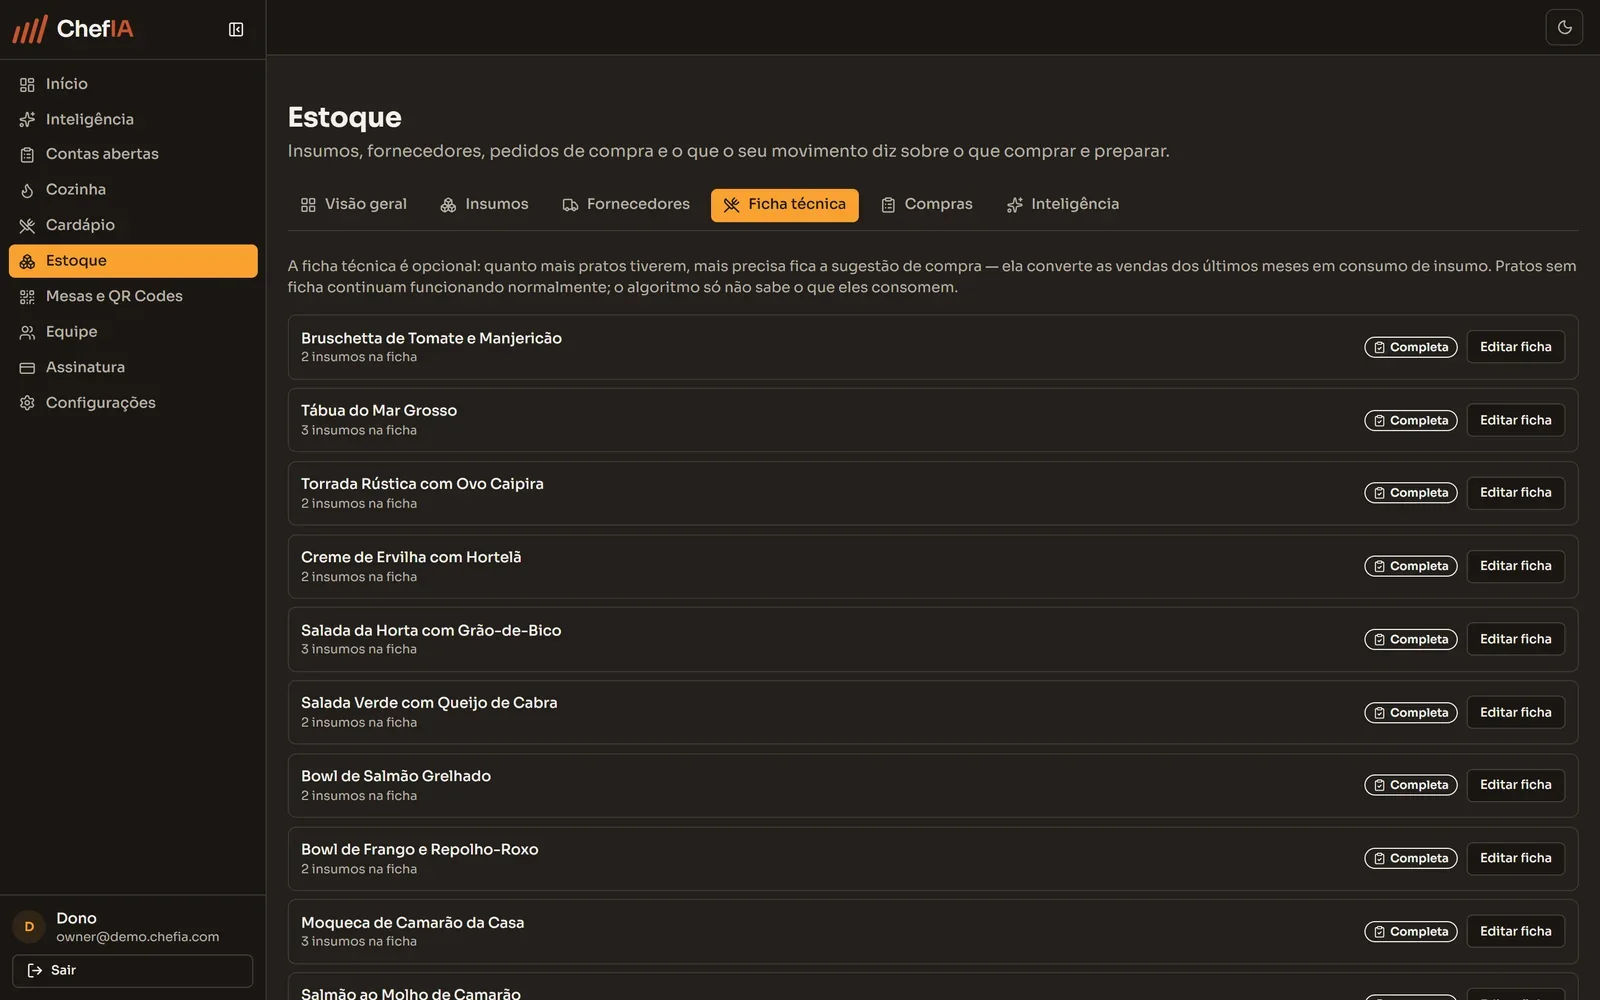Go to the Equipe page
Screen dimensions: 1600x1000
point(133,332)
